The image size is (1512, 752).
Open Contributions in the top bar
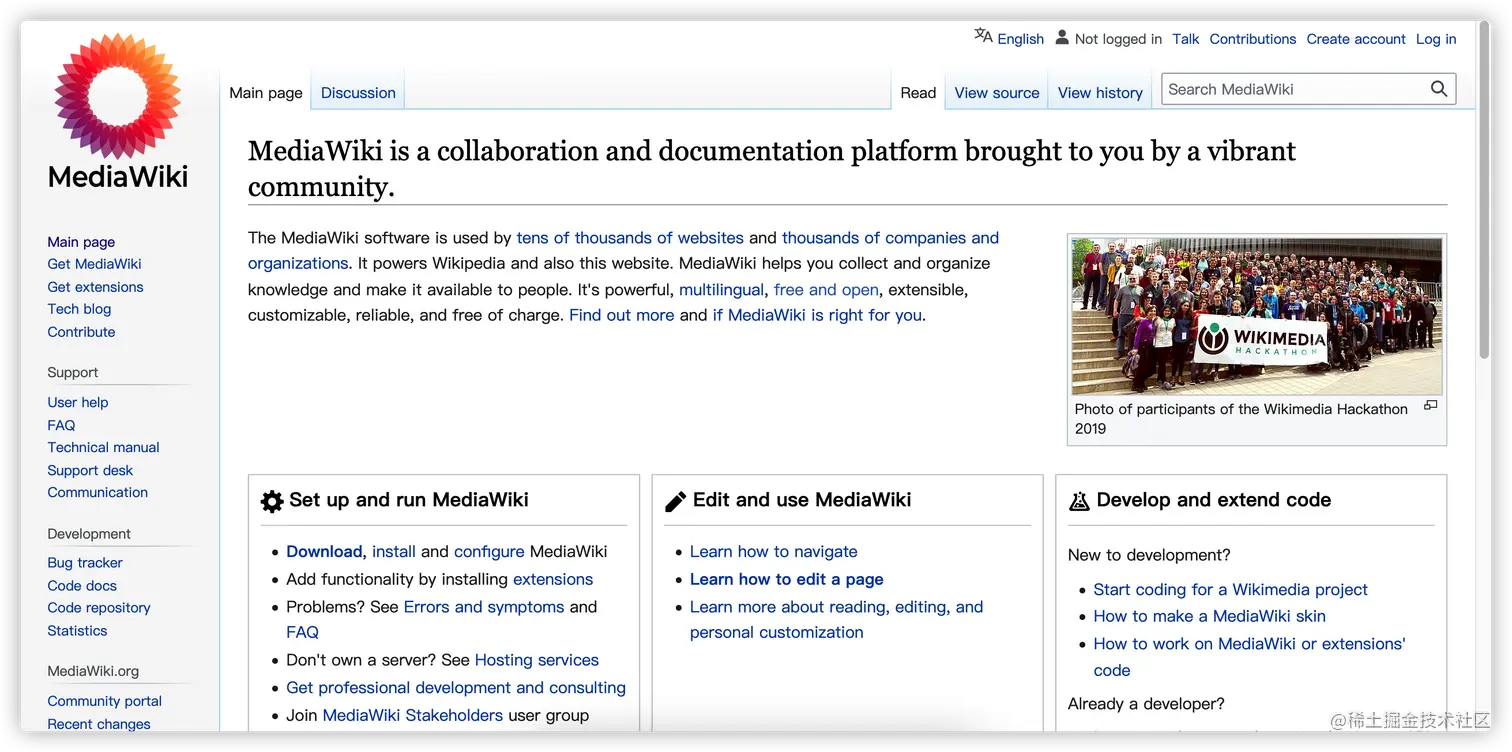pyautogui.click(x=1253, y=39)
